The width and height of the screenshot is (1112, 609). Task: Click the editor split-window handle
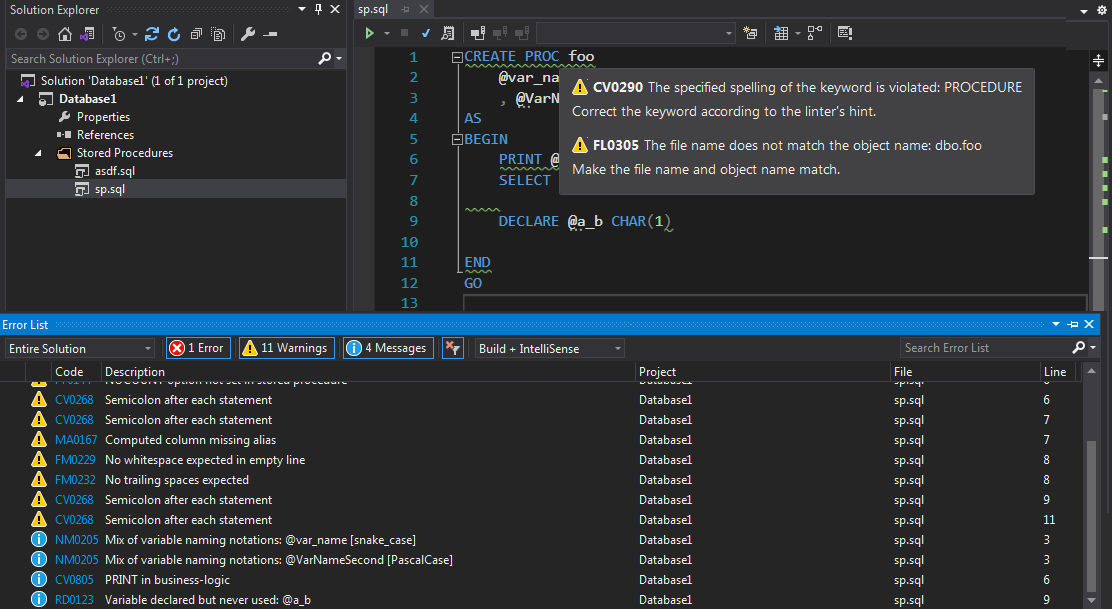(x=1099, y=61)
